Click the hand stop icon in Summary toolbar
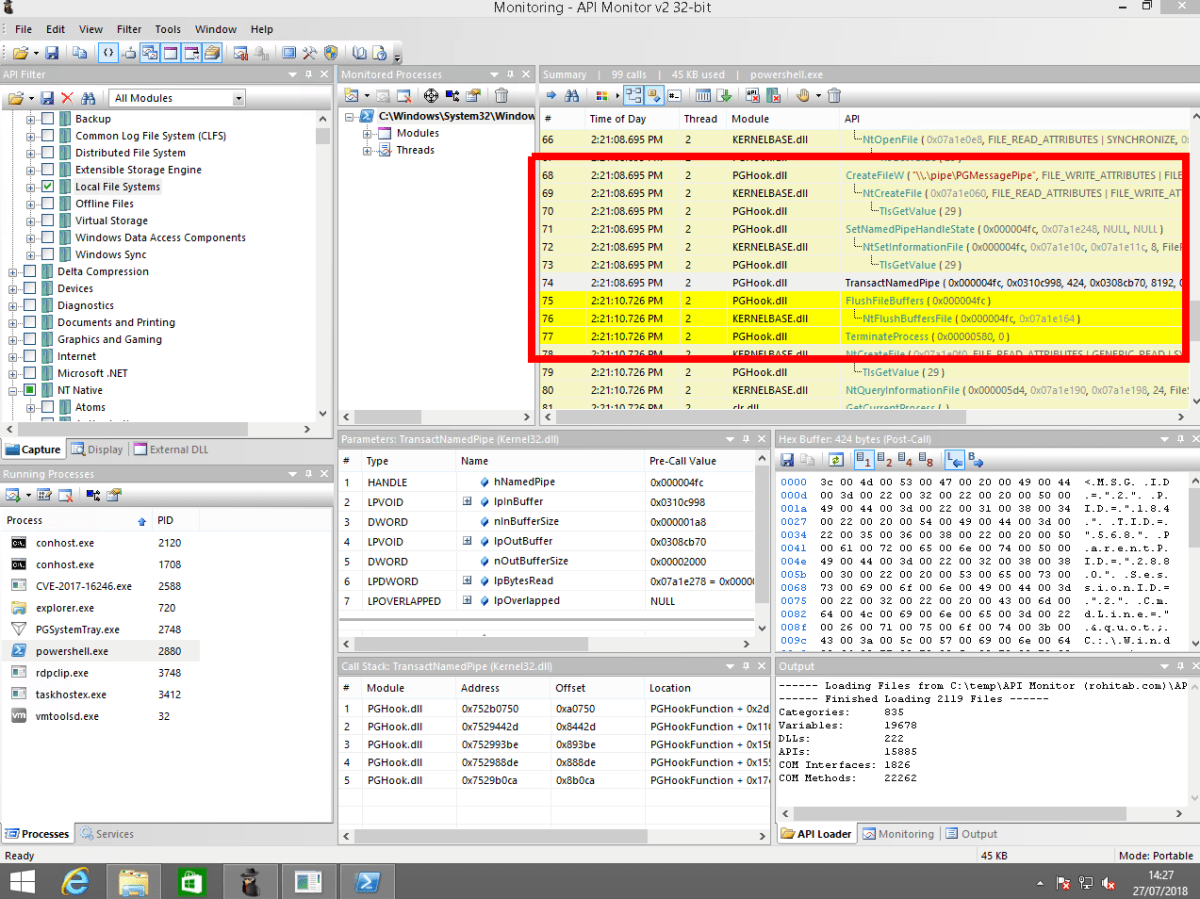Image resolution: width=1200 pixels, height=899 pixels. pos(802,96)
